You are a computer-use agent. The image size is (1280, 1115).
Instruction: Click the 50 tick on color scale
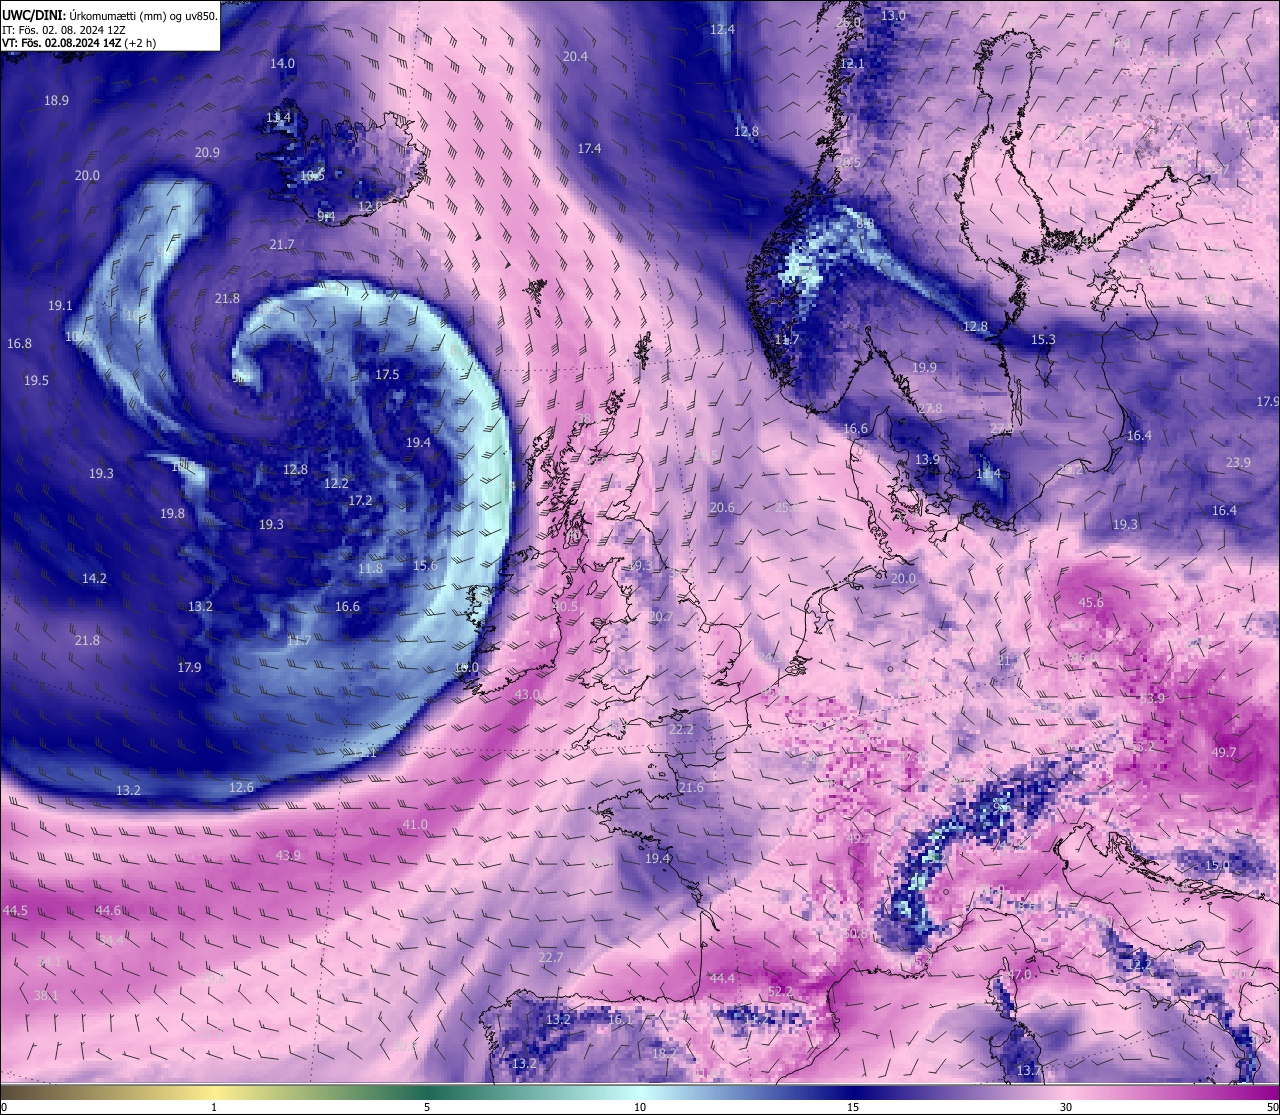pos(1272,1107)
